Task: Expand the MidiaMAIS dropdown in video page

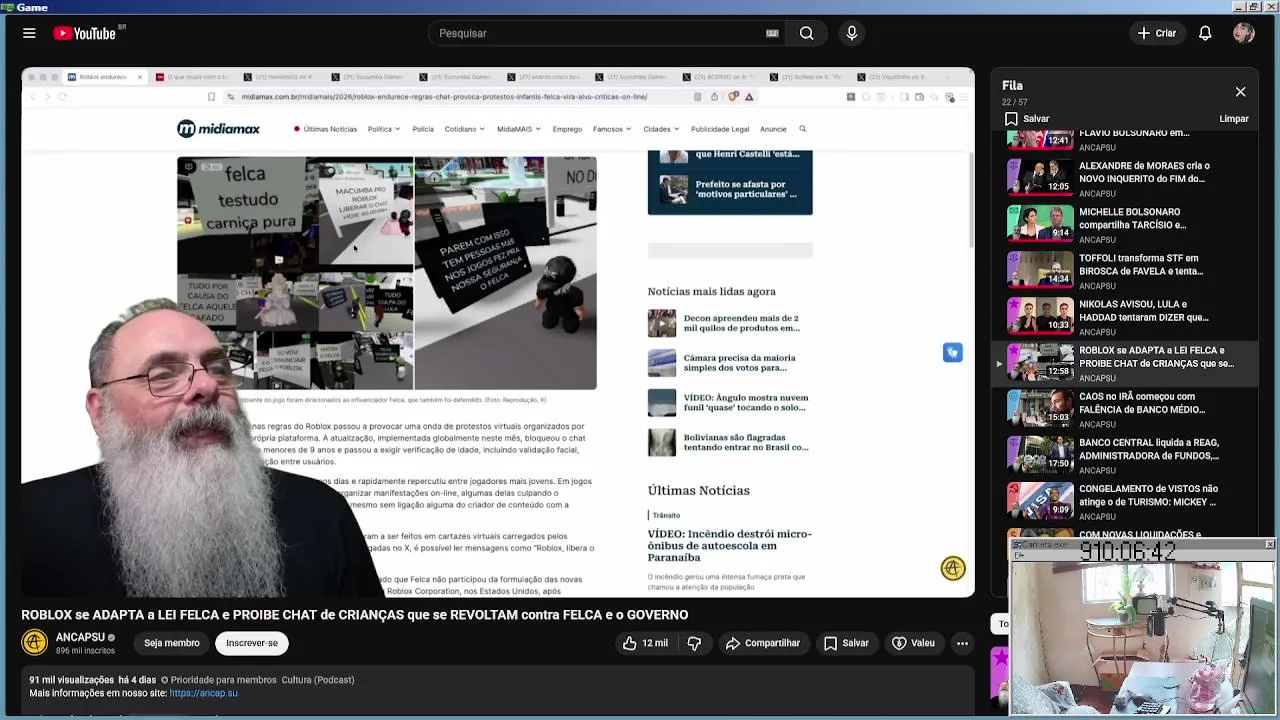Action: click(x=519, y=129)
